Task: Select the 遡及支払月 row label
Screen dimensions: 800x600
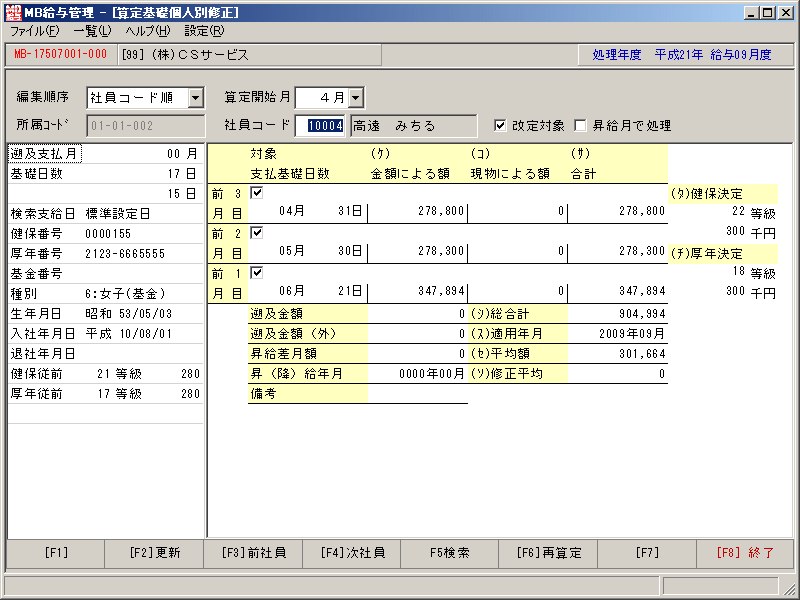Action: [x=44, y=154]
